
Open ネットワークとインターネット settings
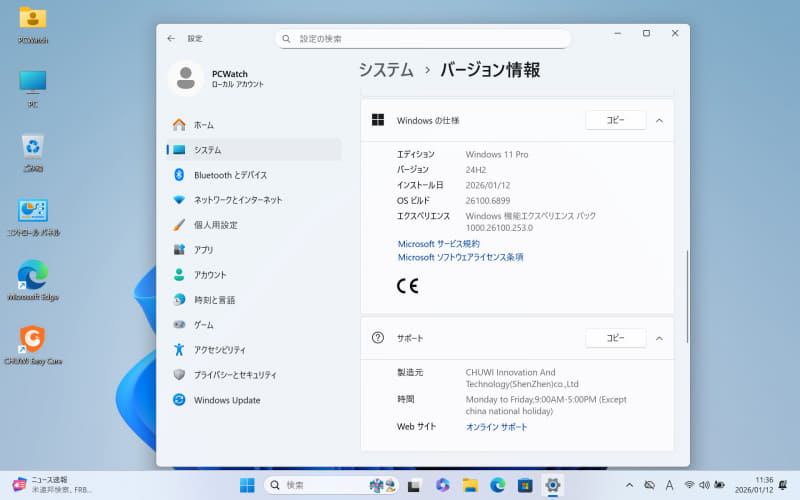[x=254, y=200]
